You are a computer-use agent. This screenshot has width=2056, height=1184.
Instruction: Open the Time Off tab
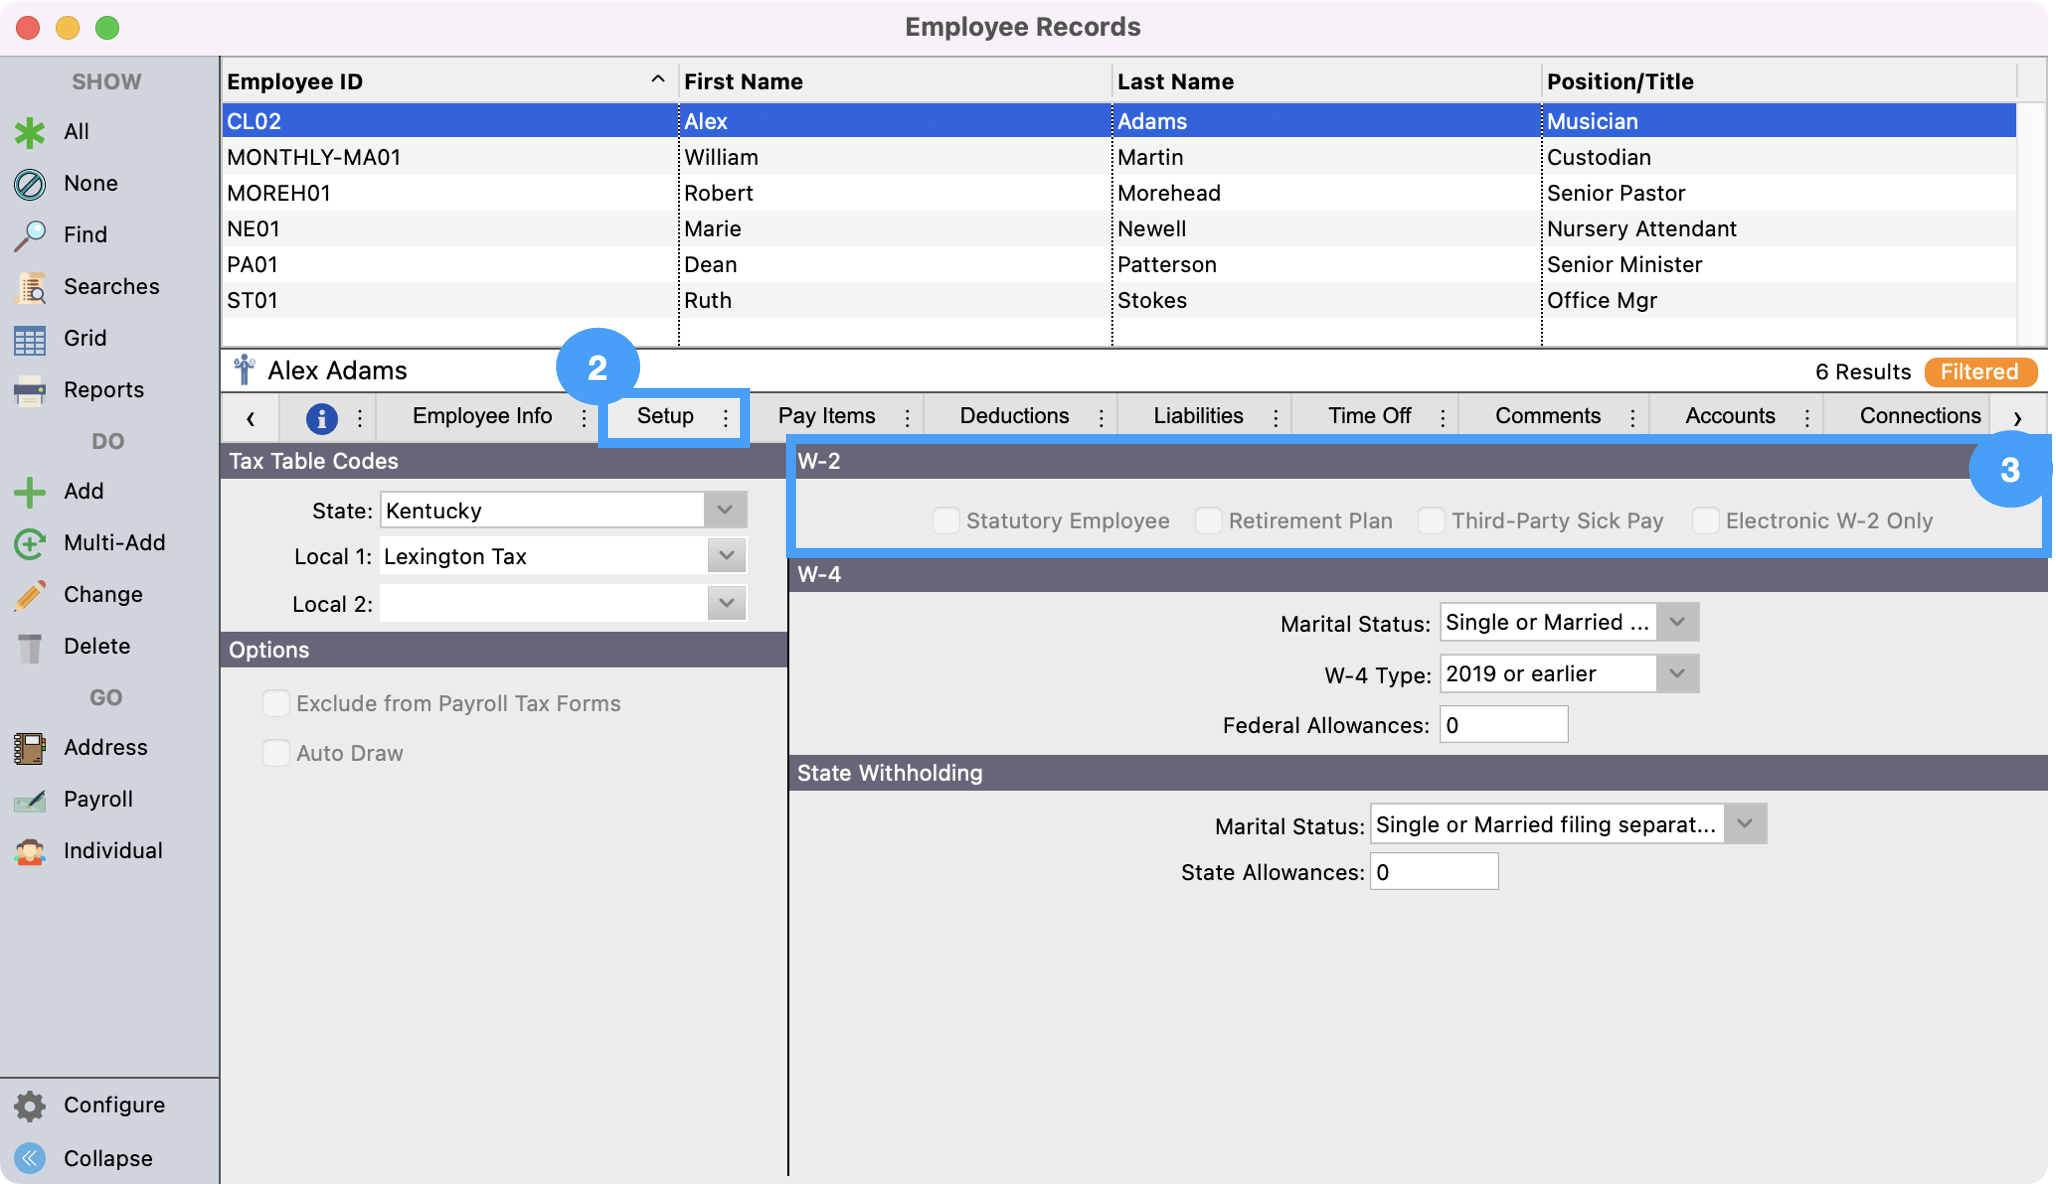[1369, 415]
